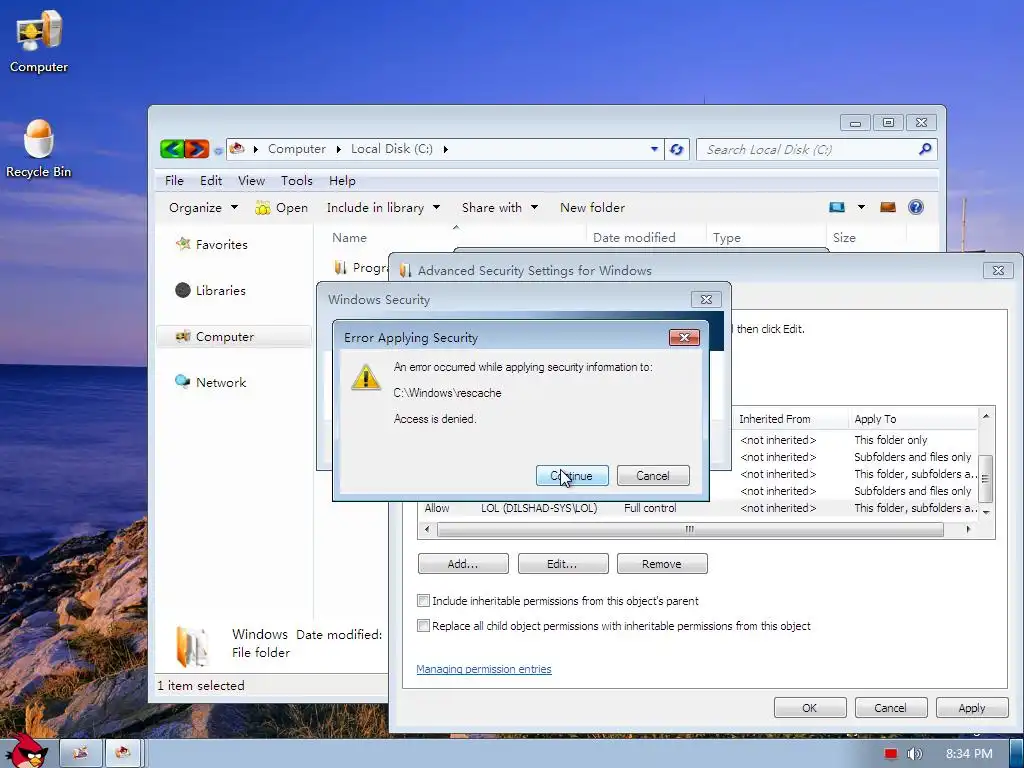Click Apply in Advanced Security Settings
Viewport: 1024px width, 768px height.
click(x=972, y=708)
